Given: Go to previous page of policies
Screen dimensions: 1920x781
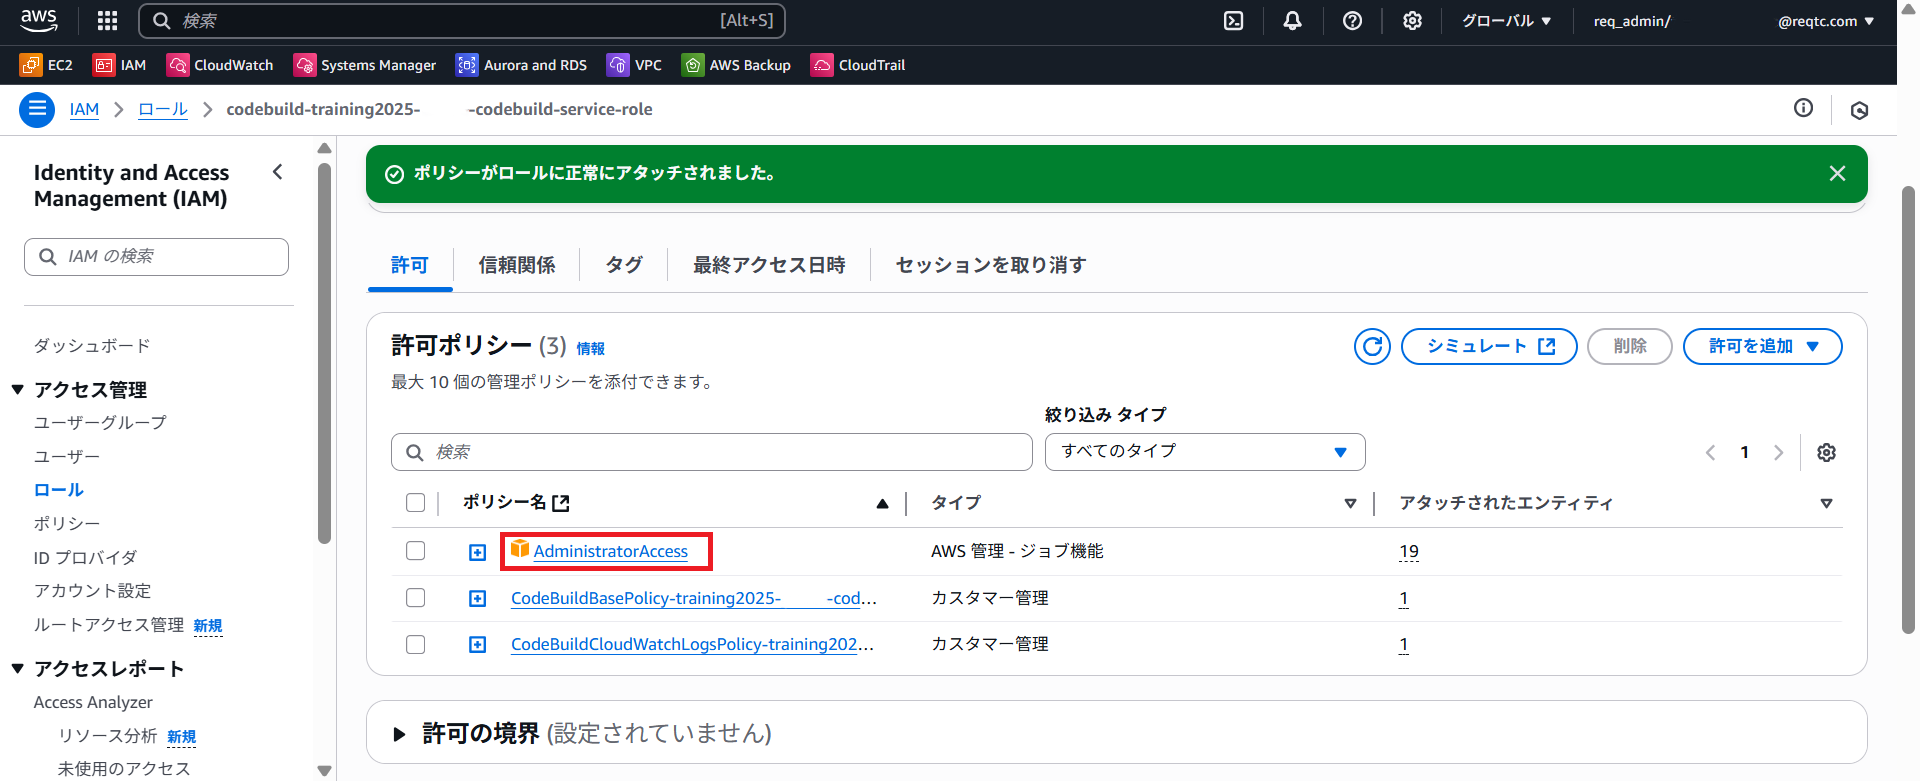Looking at the screenshot, I should click(1710, 452).
